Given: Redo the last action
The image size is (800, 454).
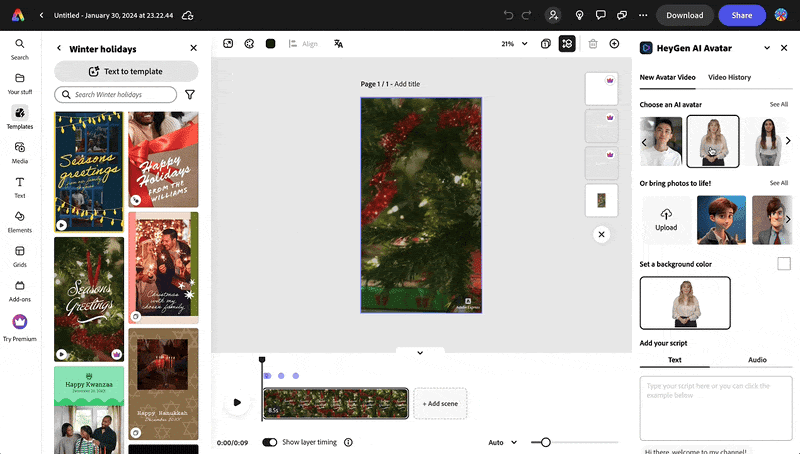Looking at the screenshot, I should 527,15.
